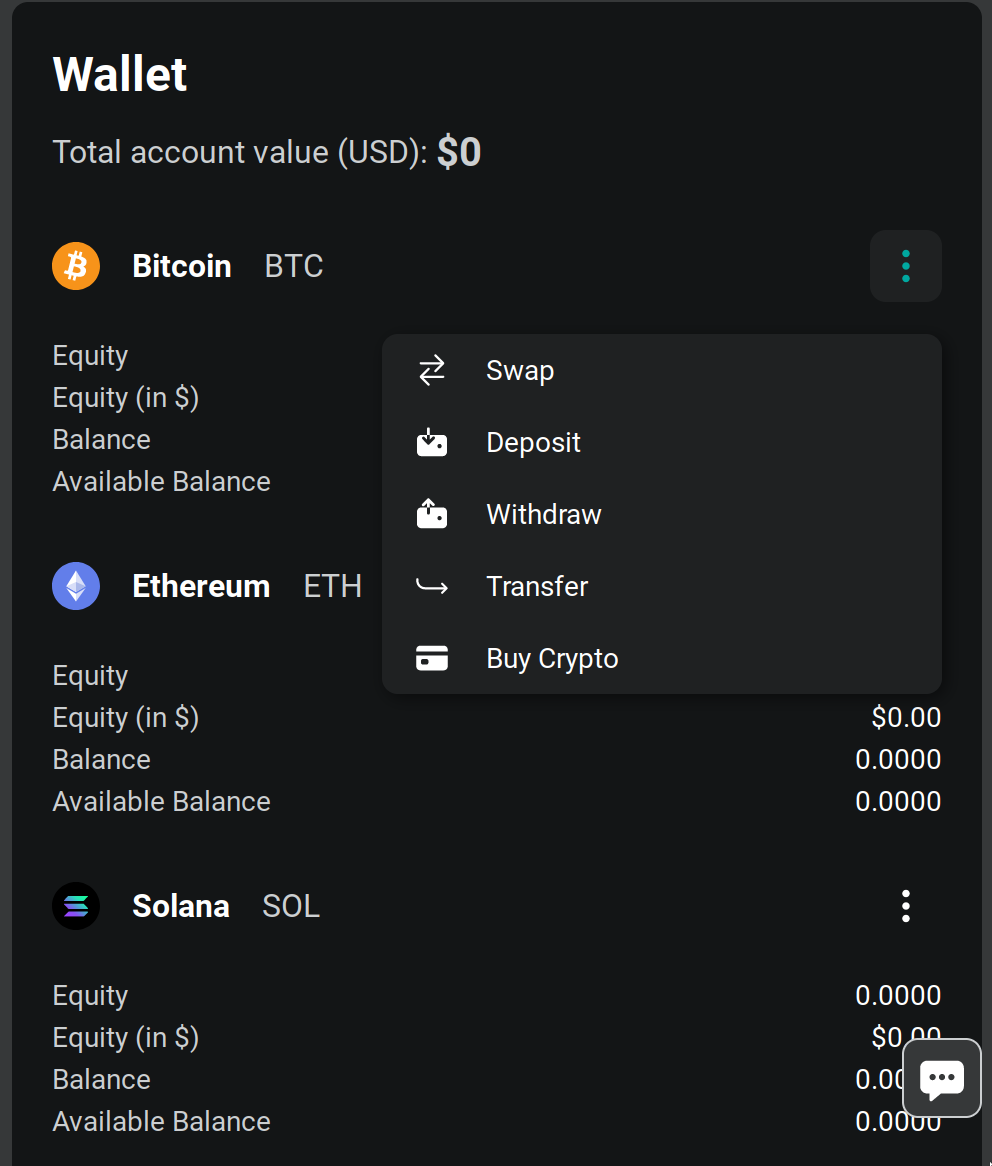Click the Solana coin logo icon
The width and height of the screenshot is (992, 1166).
pos(76,906)
